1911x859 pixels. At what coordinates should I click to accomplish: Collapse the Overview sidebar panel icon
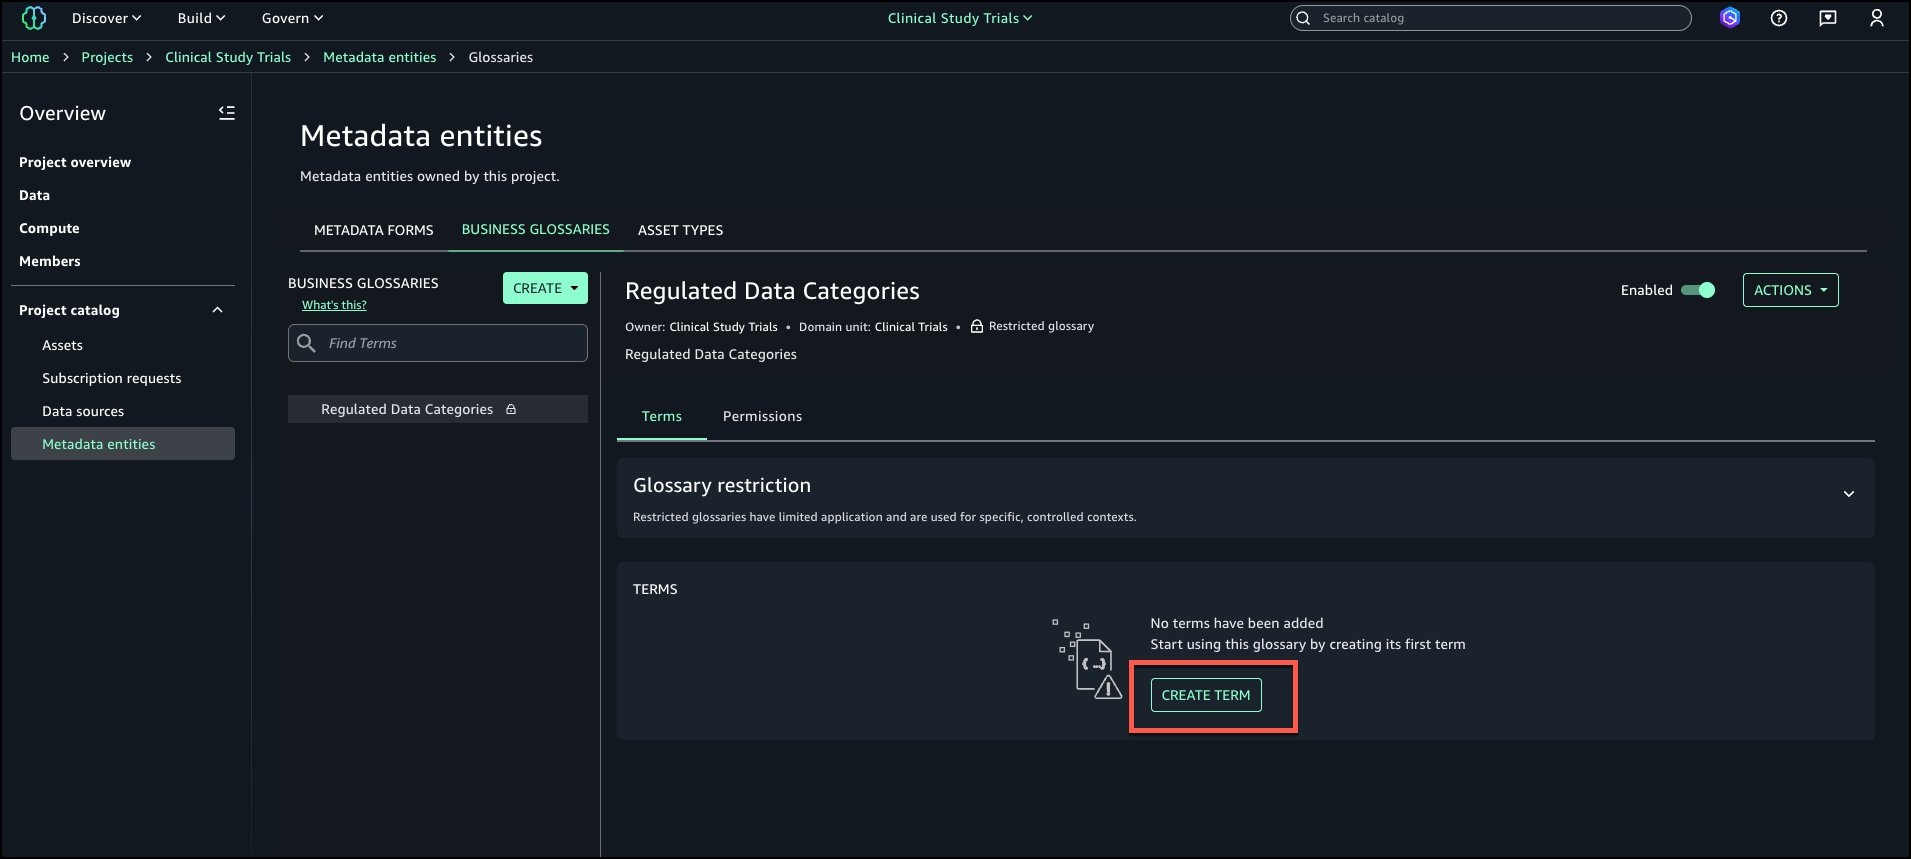pos(227,113)
